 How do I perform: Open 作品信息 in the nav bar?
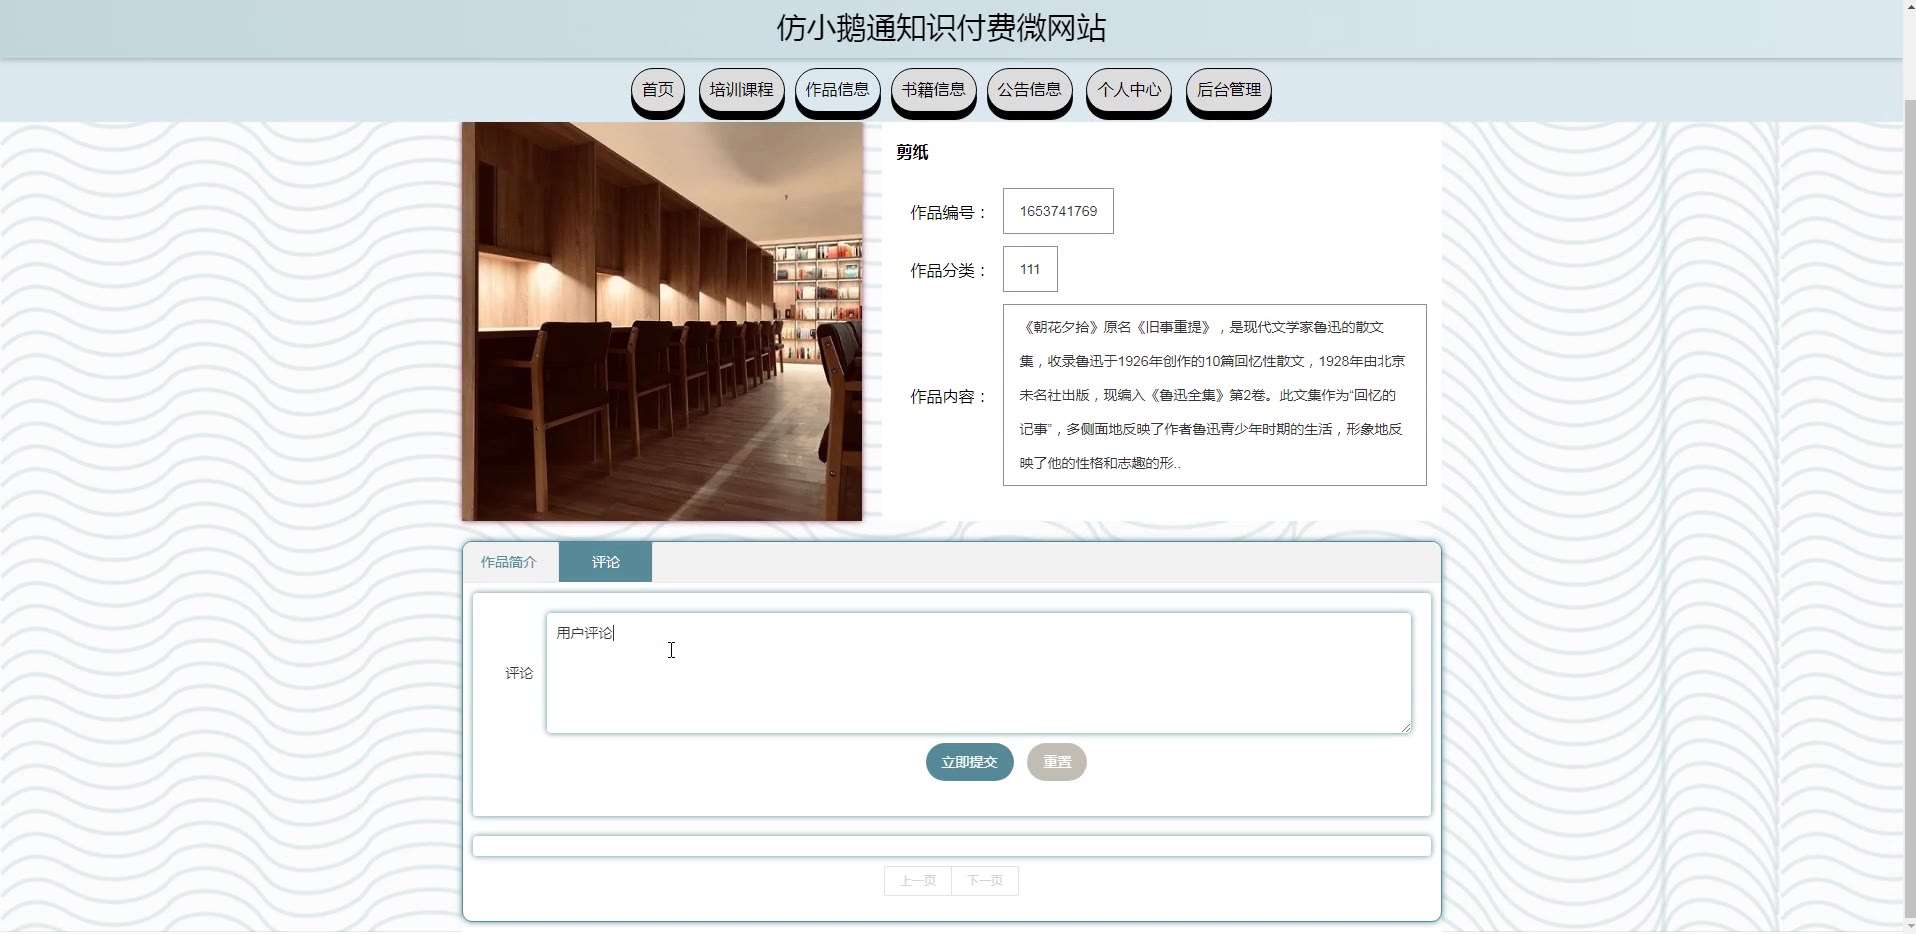(x=837, y=90)
